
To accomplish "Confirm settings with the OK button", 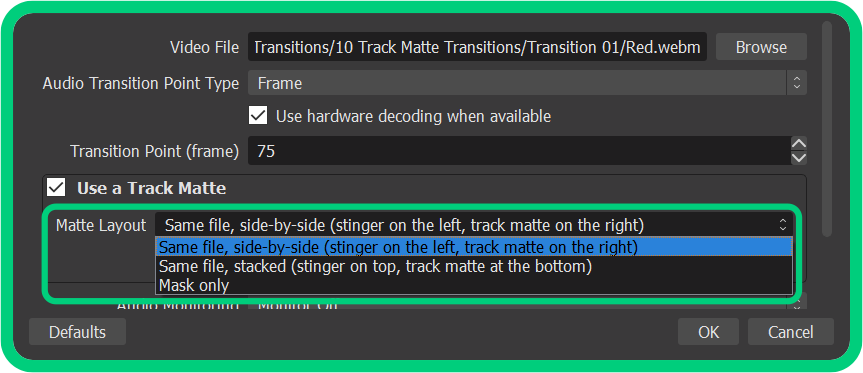I will click(x=708, y=332).
